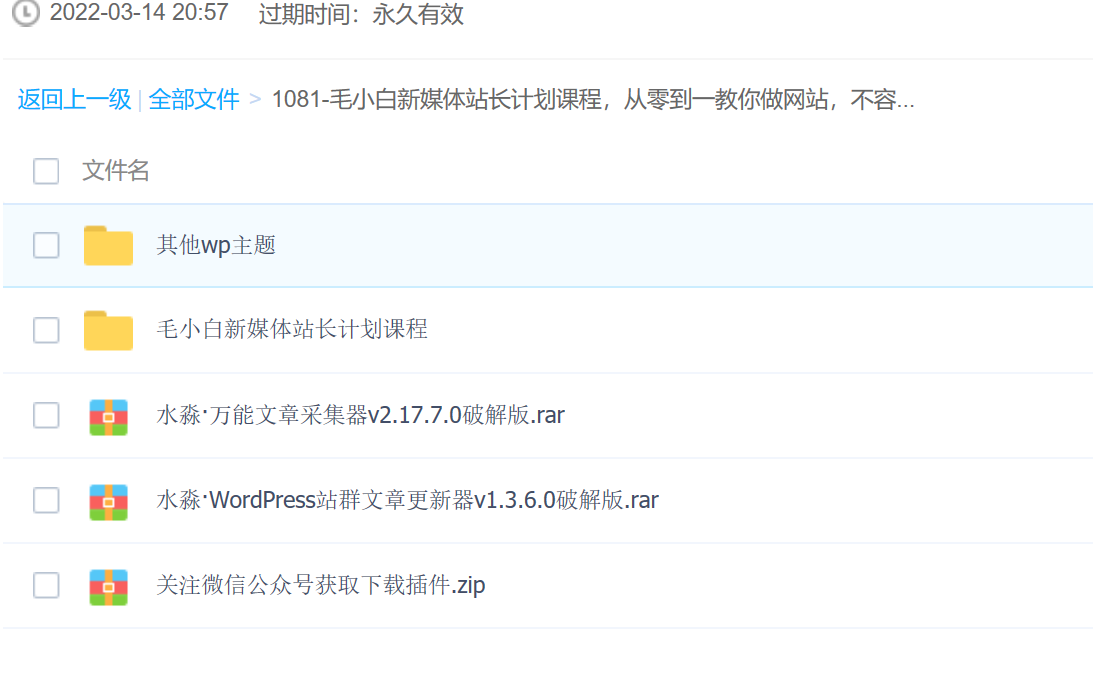
Task: Select file name 水淼·万能文章采集器v2.17.7.0破解版.rar
Action: [x=360, y=415]
